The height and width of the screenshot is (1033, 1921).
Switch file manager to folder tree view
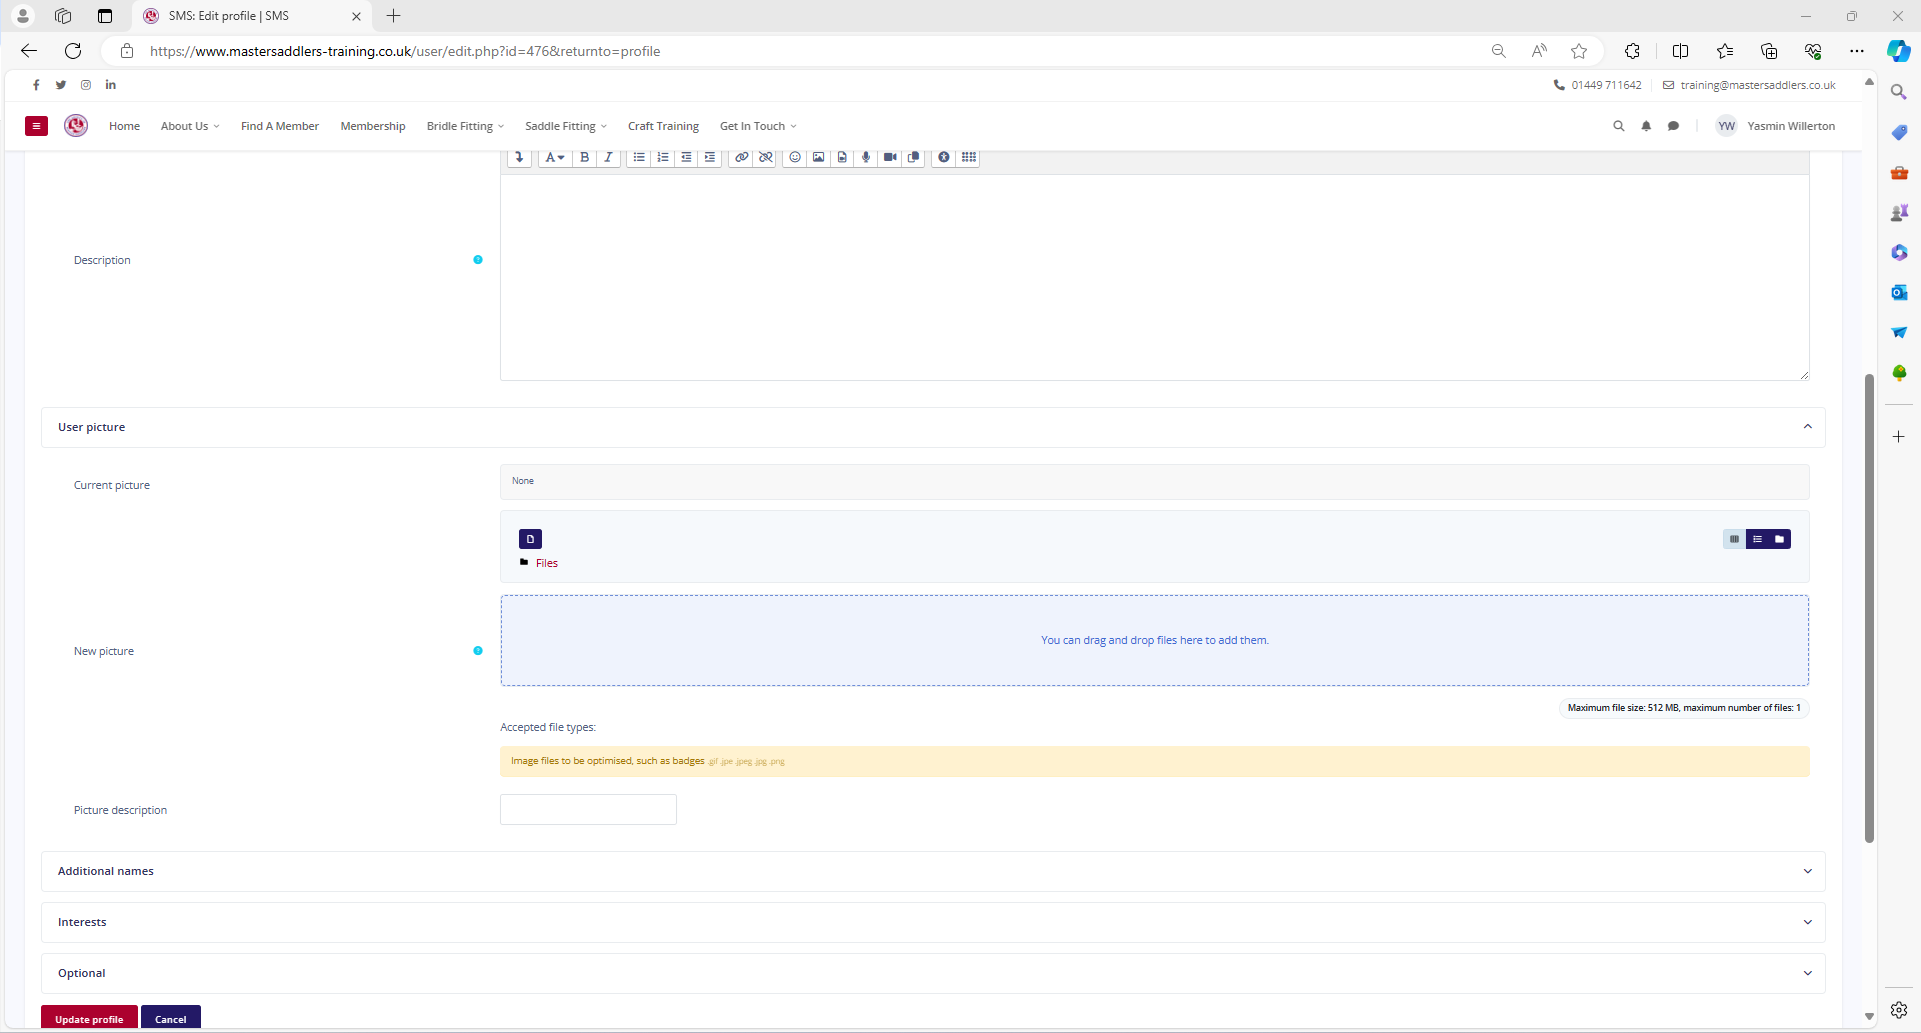pyautogui.click(x=1780, y=539)
